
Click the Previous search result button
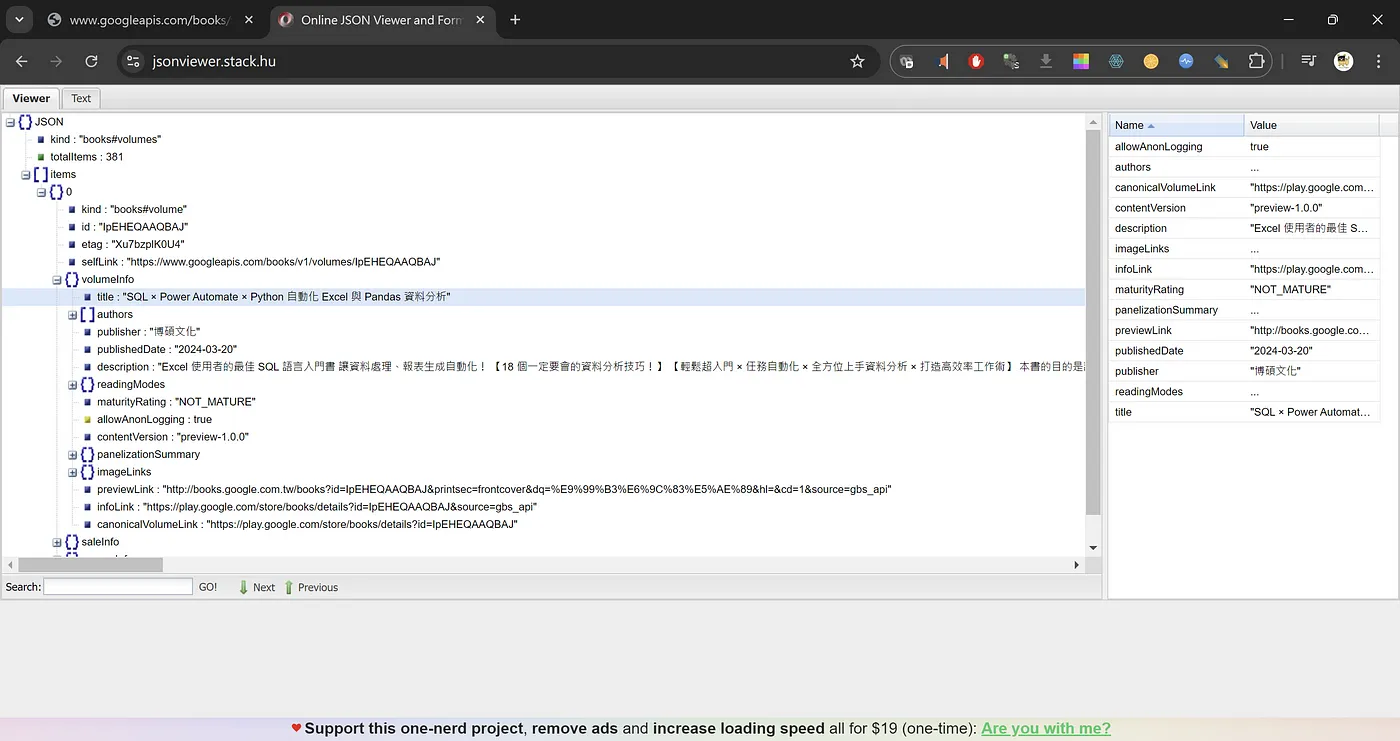click(x=311, y=587)
